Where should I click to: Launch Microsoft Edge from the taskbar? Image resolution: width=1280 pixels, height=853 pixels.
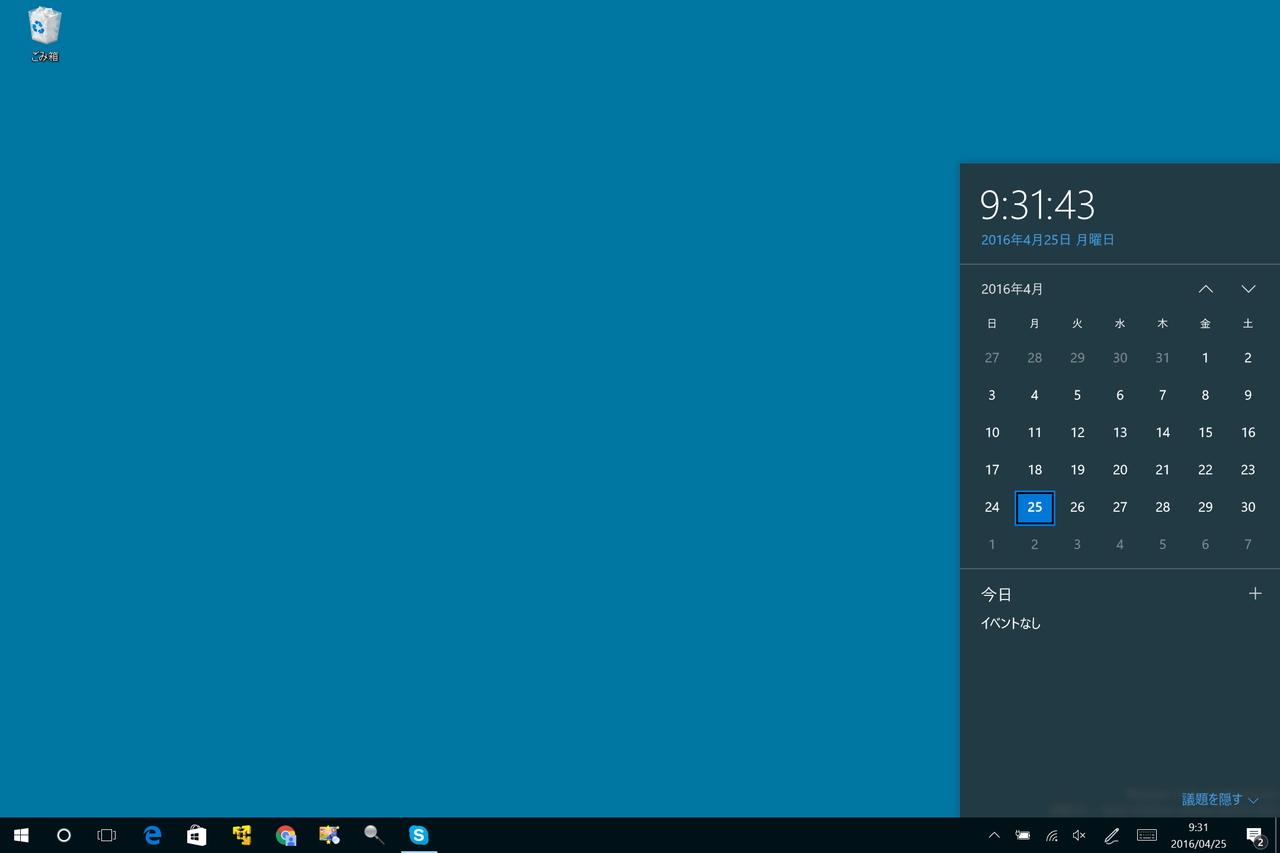click(153, 835)
